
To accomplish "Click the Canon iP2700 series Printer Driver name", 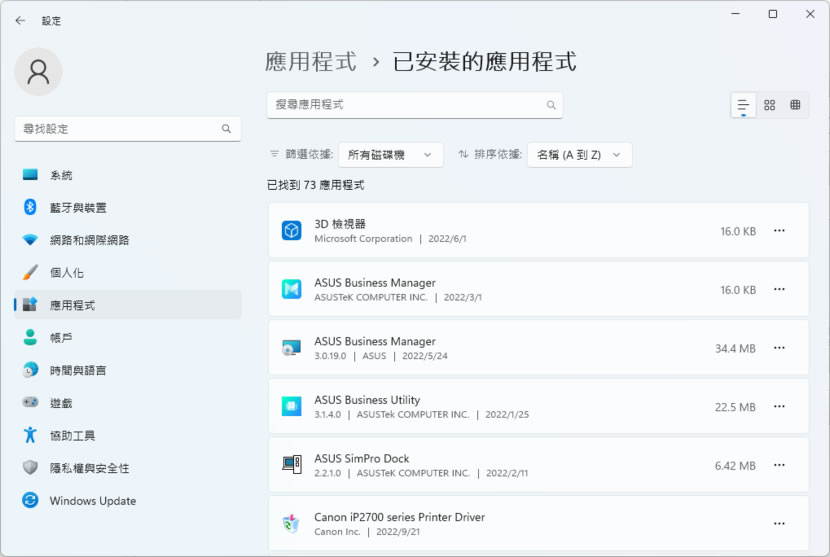I will click(x=399, y=517).
